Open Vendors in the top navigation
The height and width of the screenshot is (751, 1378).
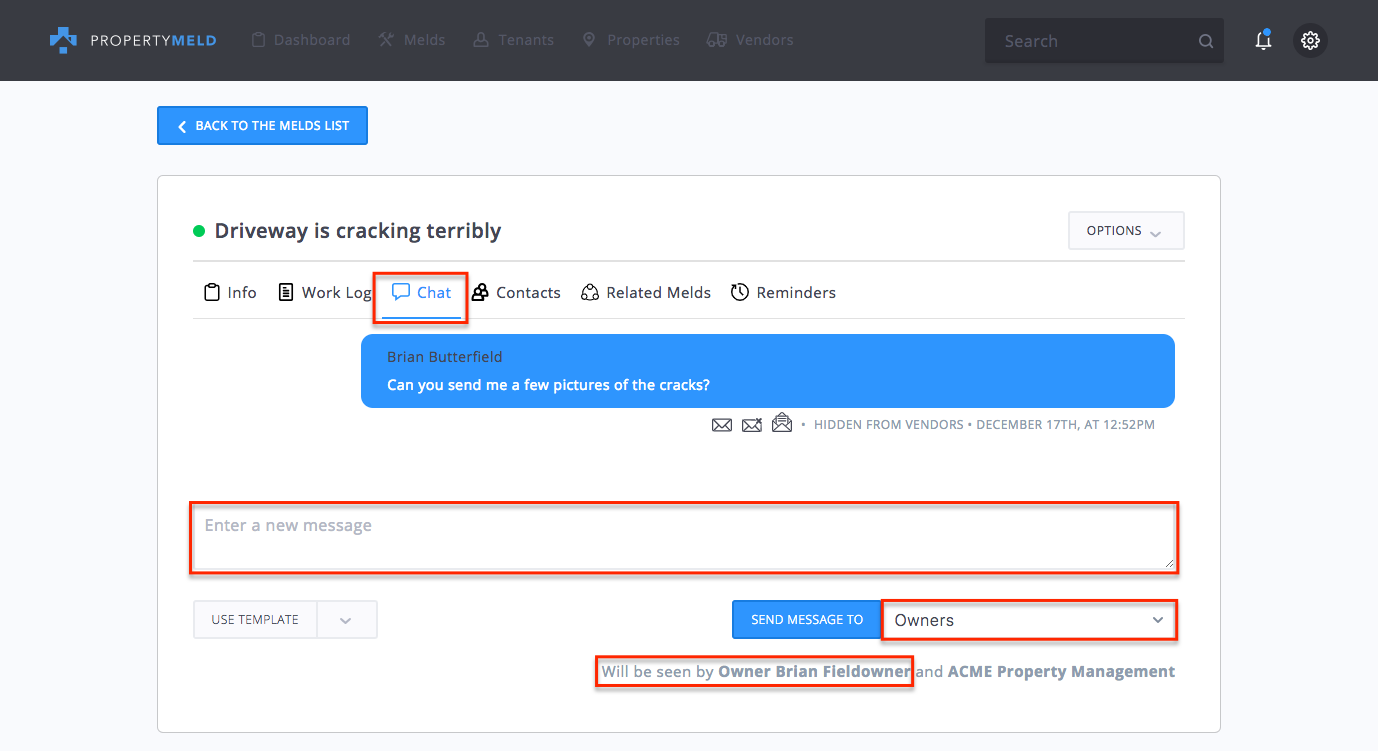[750, 40]
